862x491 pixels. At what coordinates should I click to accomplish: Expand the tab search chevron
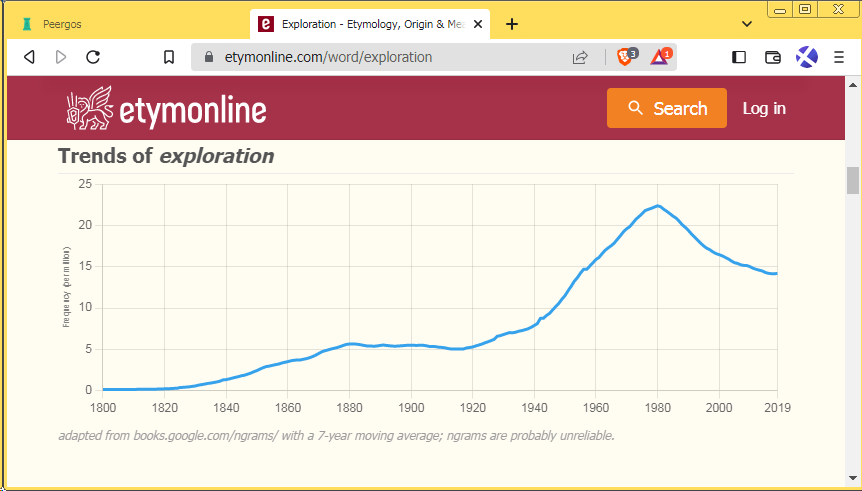[x=747, y=23]
